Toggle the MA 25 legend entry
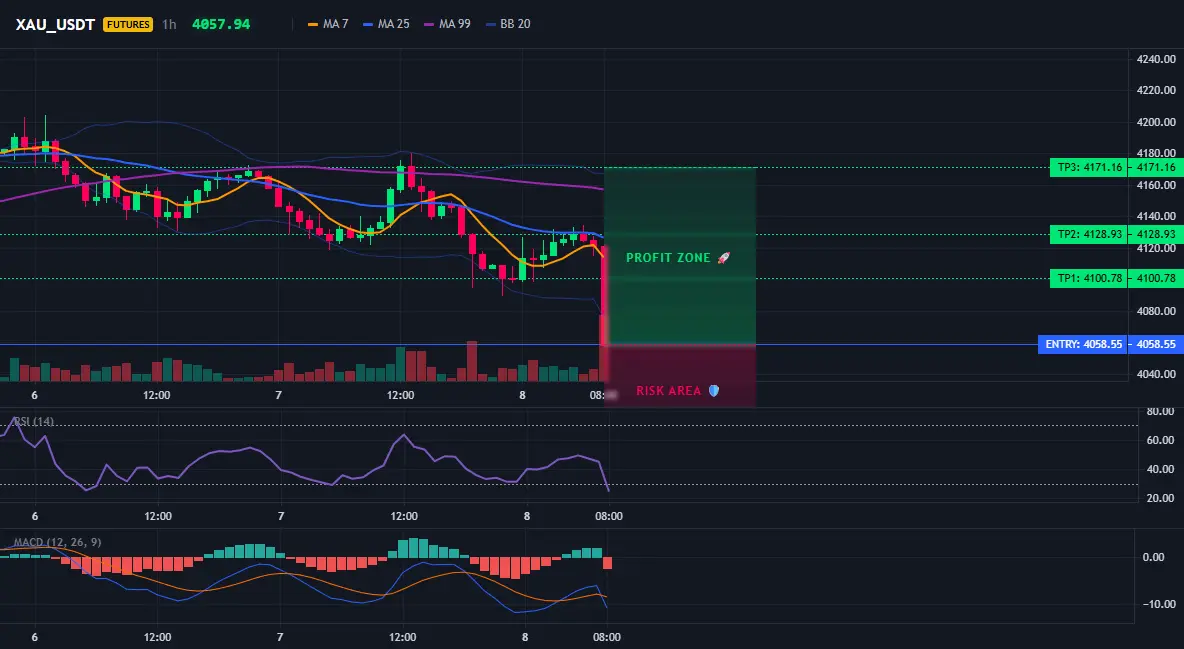1184x649 pixels. click(x=387, y=24)
